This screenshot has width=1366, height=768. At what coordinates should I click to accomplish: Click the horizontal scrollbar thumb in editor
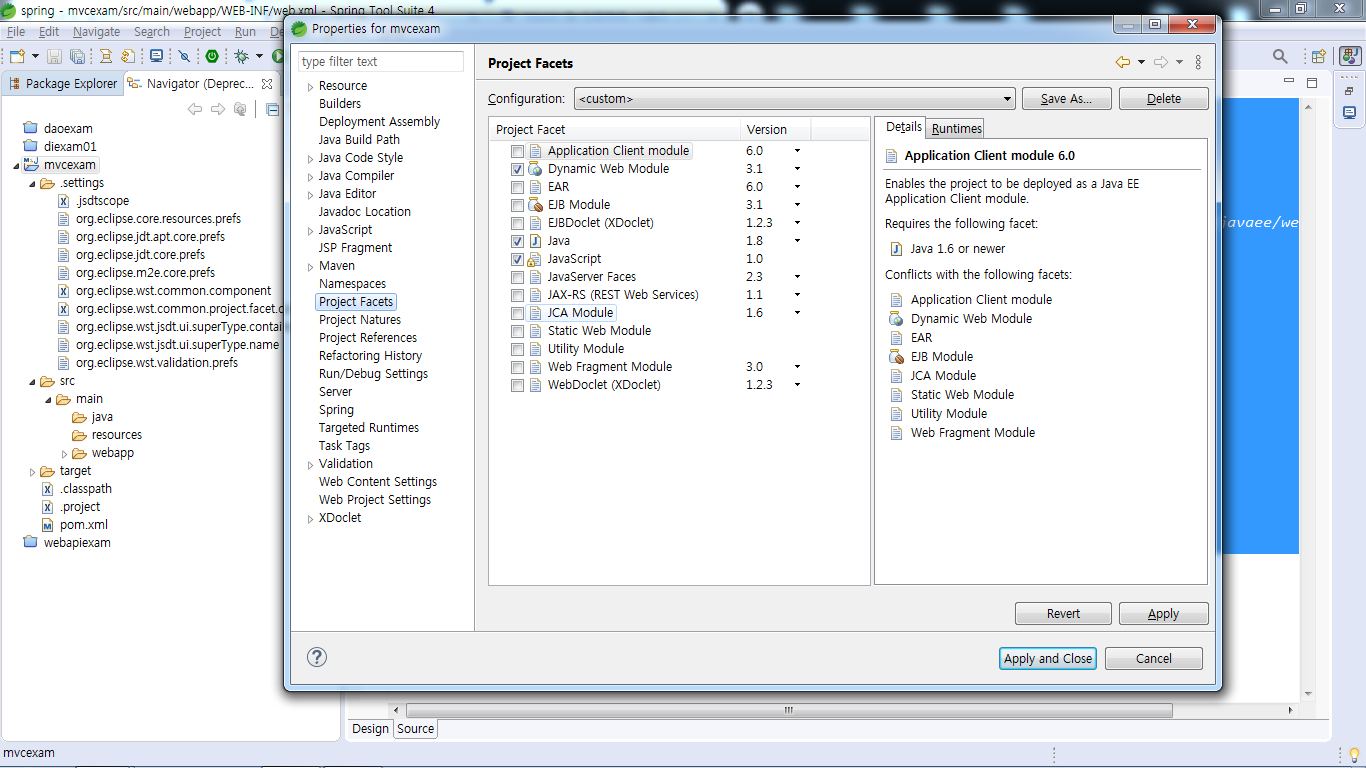coord(788,710)
